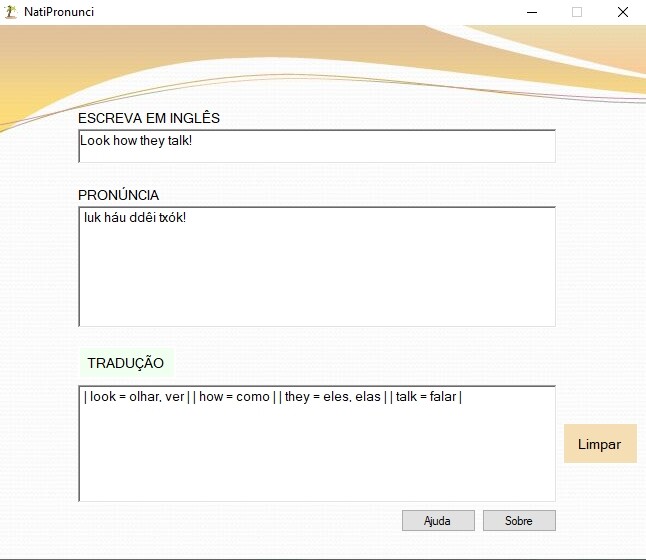Minimize the NatiPronunci window

click(531, 12)
